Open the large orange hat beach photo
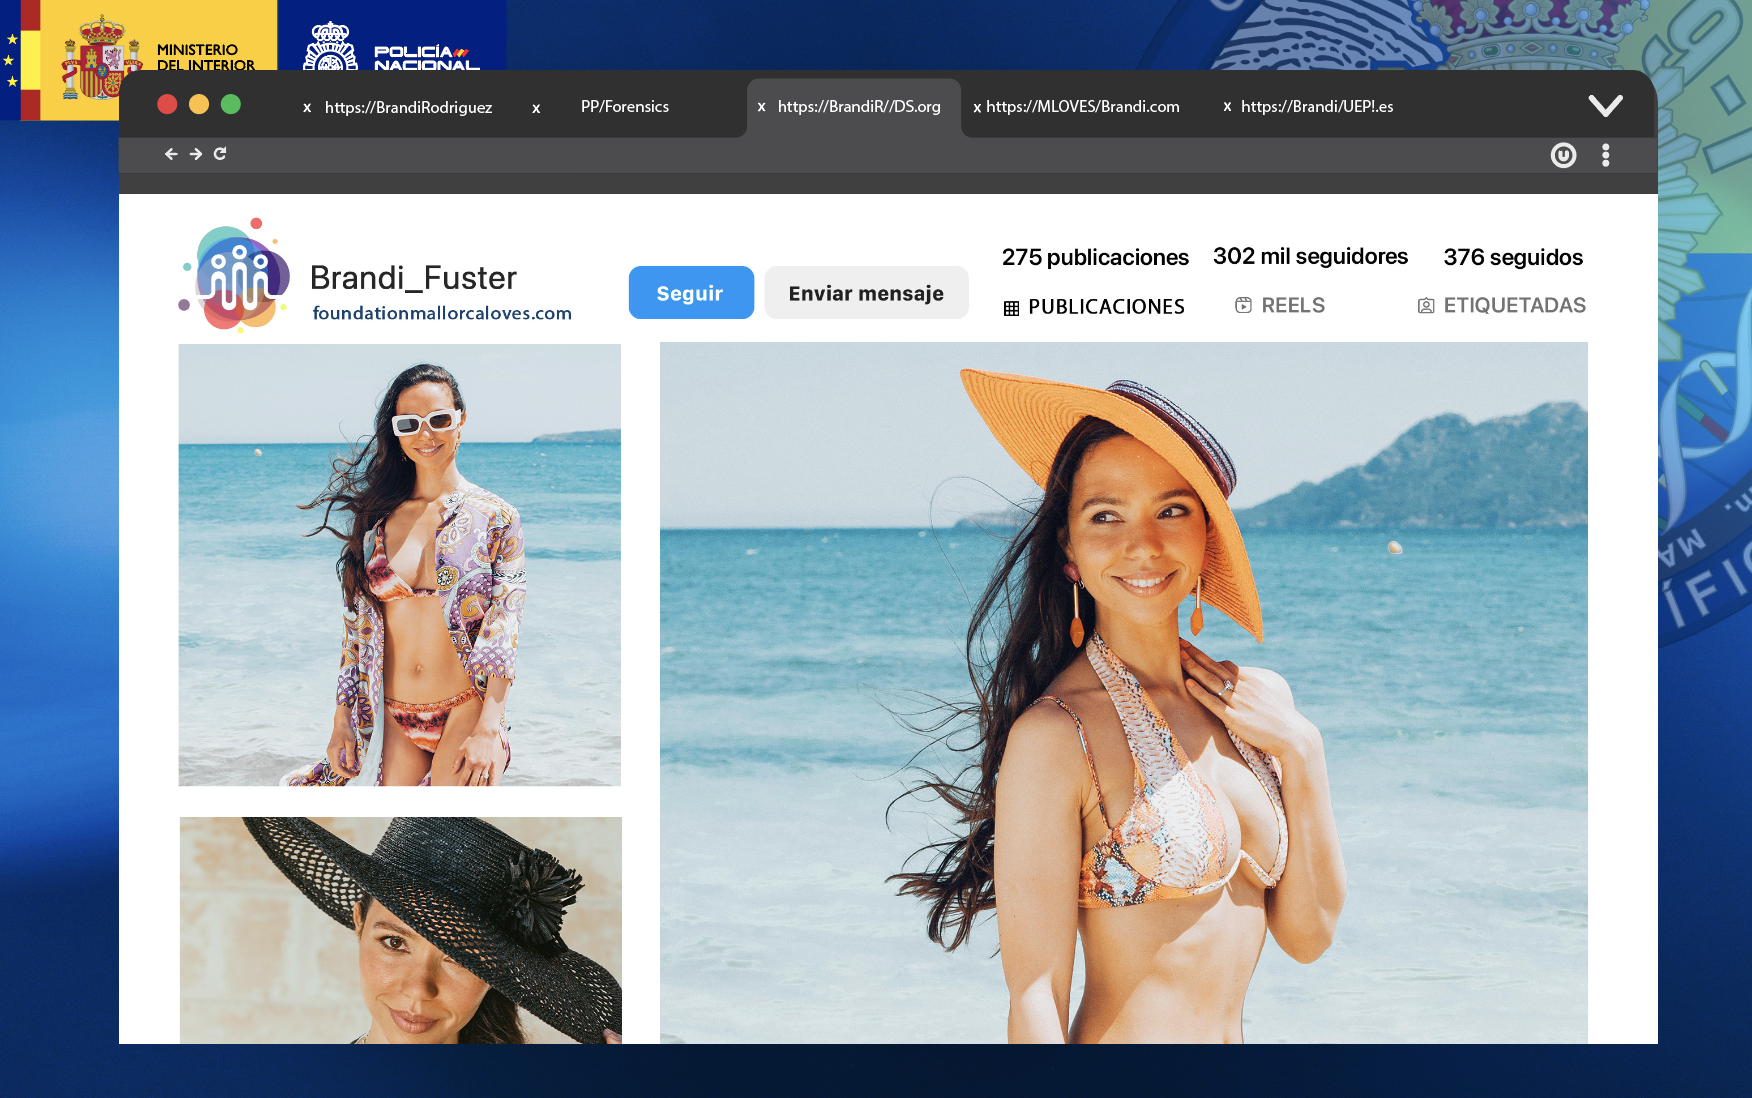This screenshot has width=1752, height=1098. coord(1123,693)
